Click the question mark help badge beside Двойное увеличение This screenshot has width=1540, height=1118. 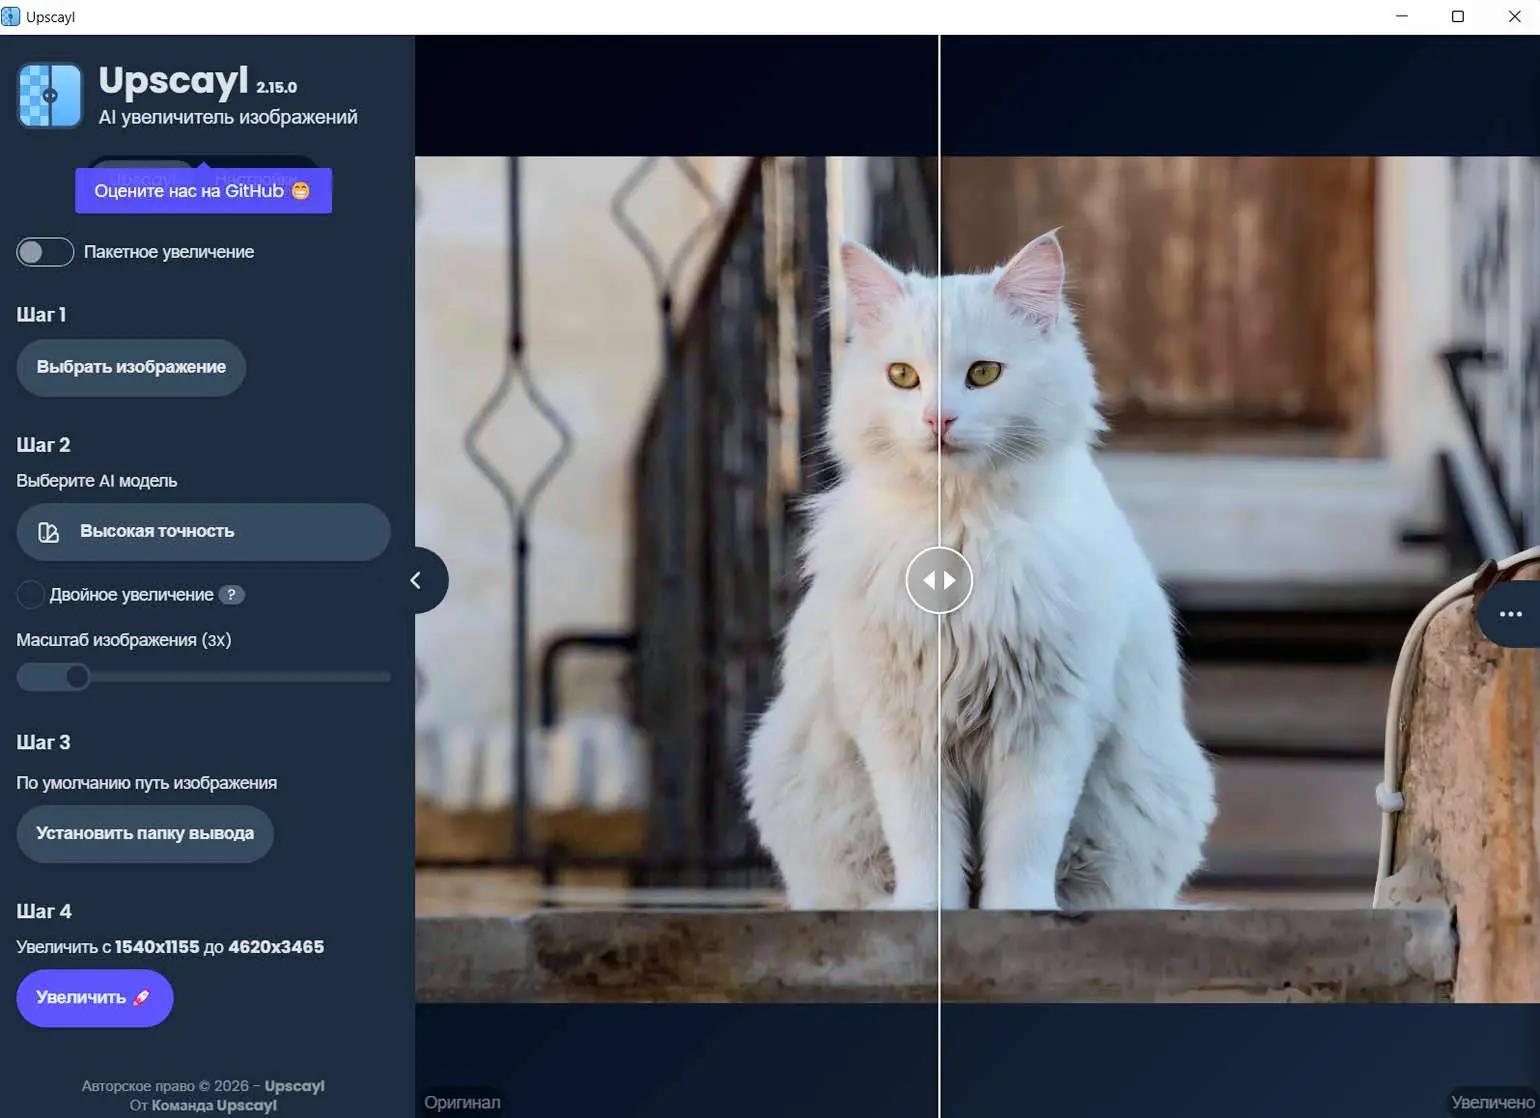[231, 595]
